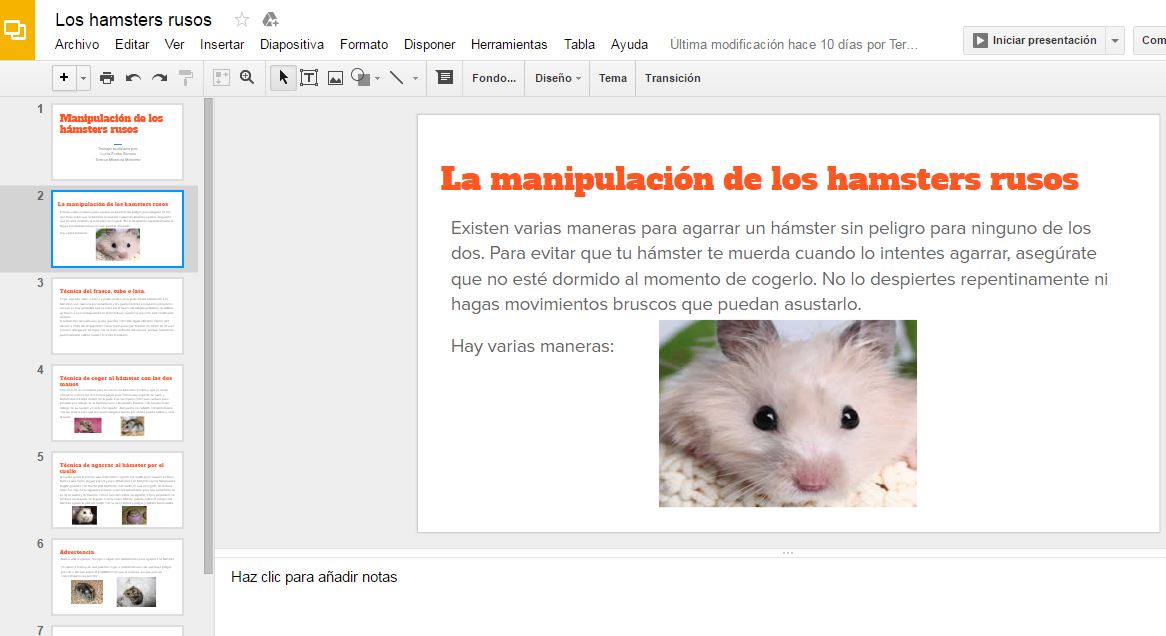Open the Editar menu
This screenshot has width=1166, height=636.
[132, 45]
